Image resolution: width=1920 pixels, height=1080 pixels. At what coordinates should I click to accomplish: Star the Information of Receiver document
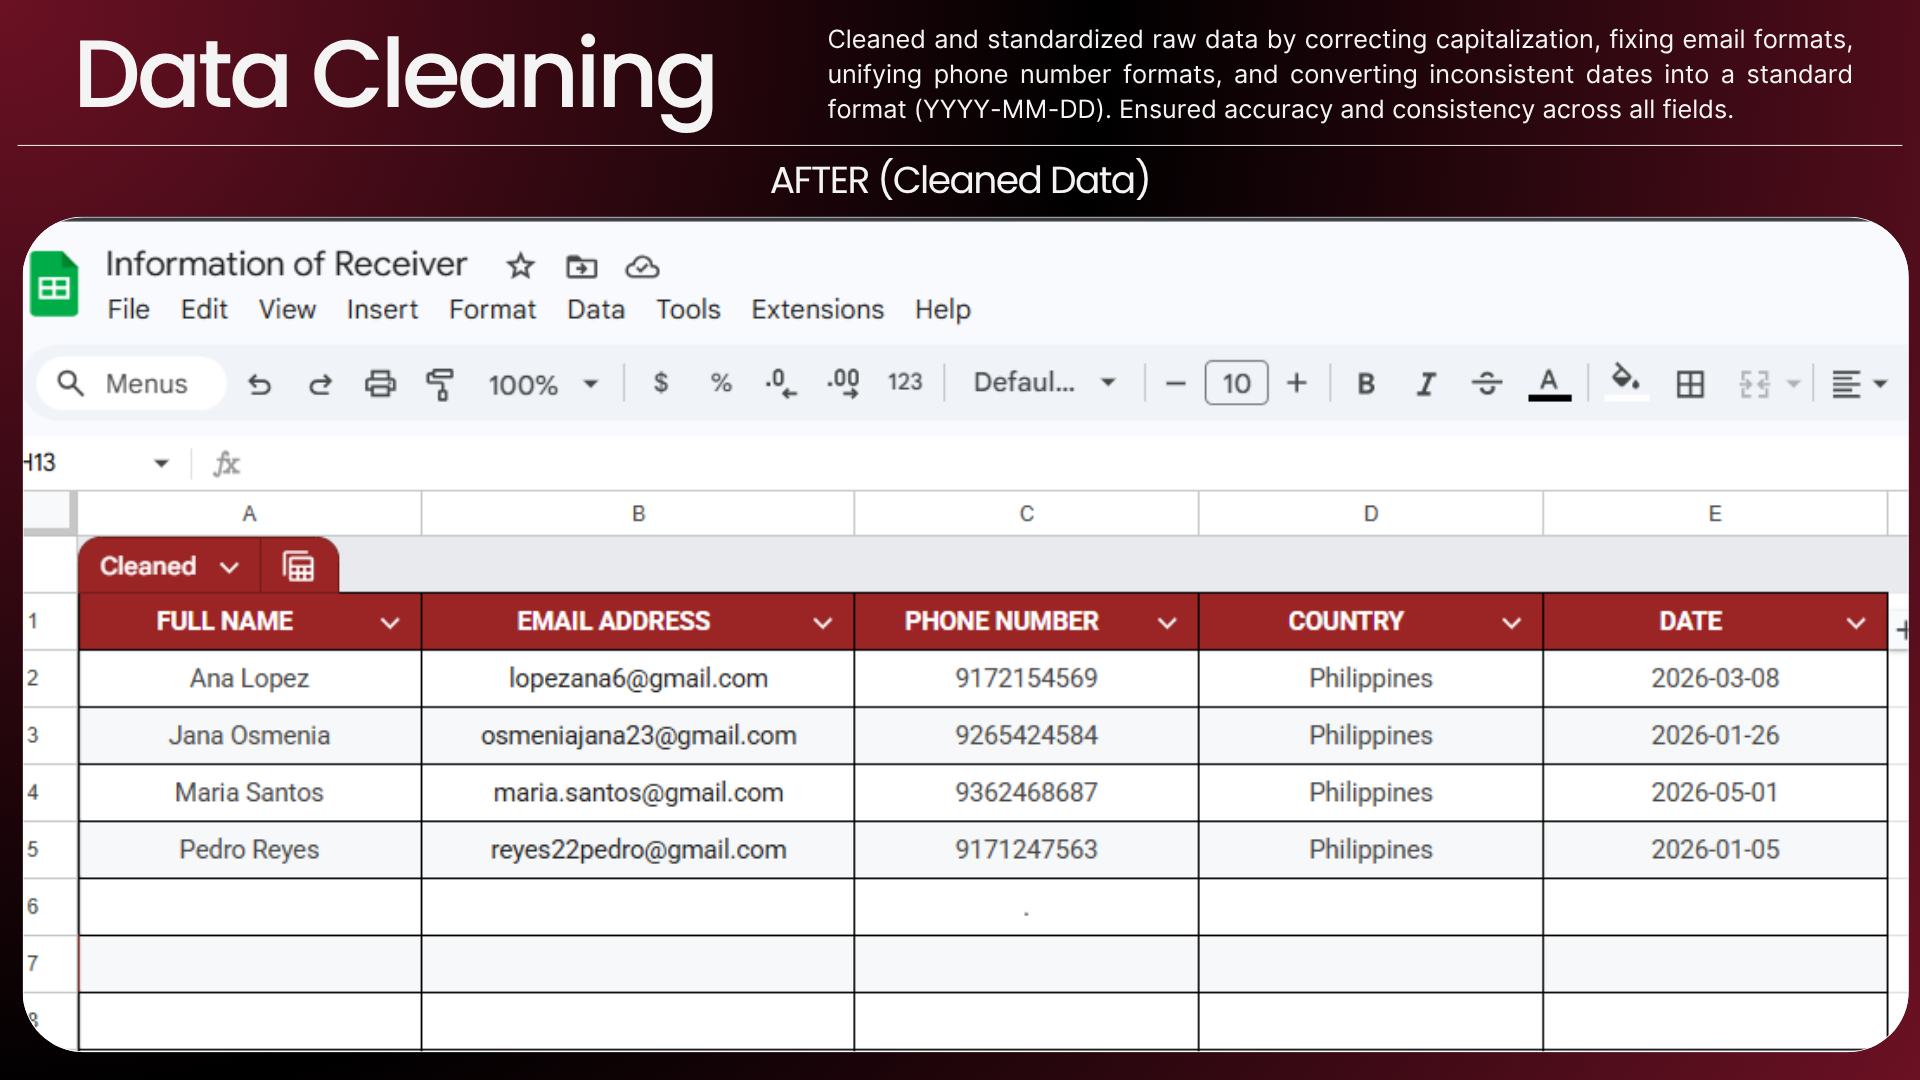520,266
